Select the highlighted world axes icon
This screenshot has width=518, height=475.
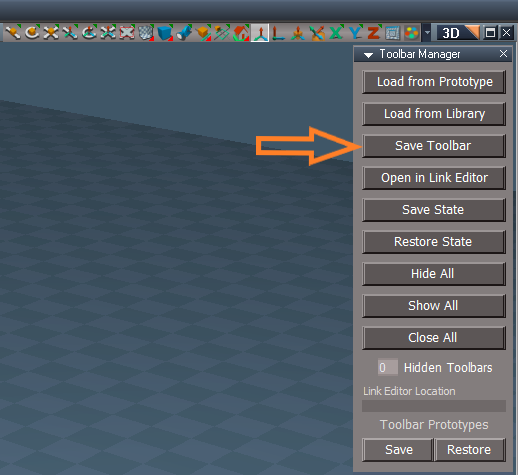pos(260,33)
